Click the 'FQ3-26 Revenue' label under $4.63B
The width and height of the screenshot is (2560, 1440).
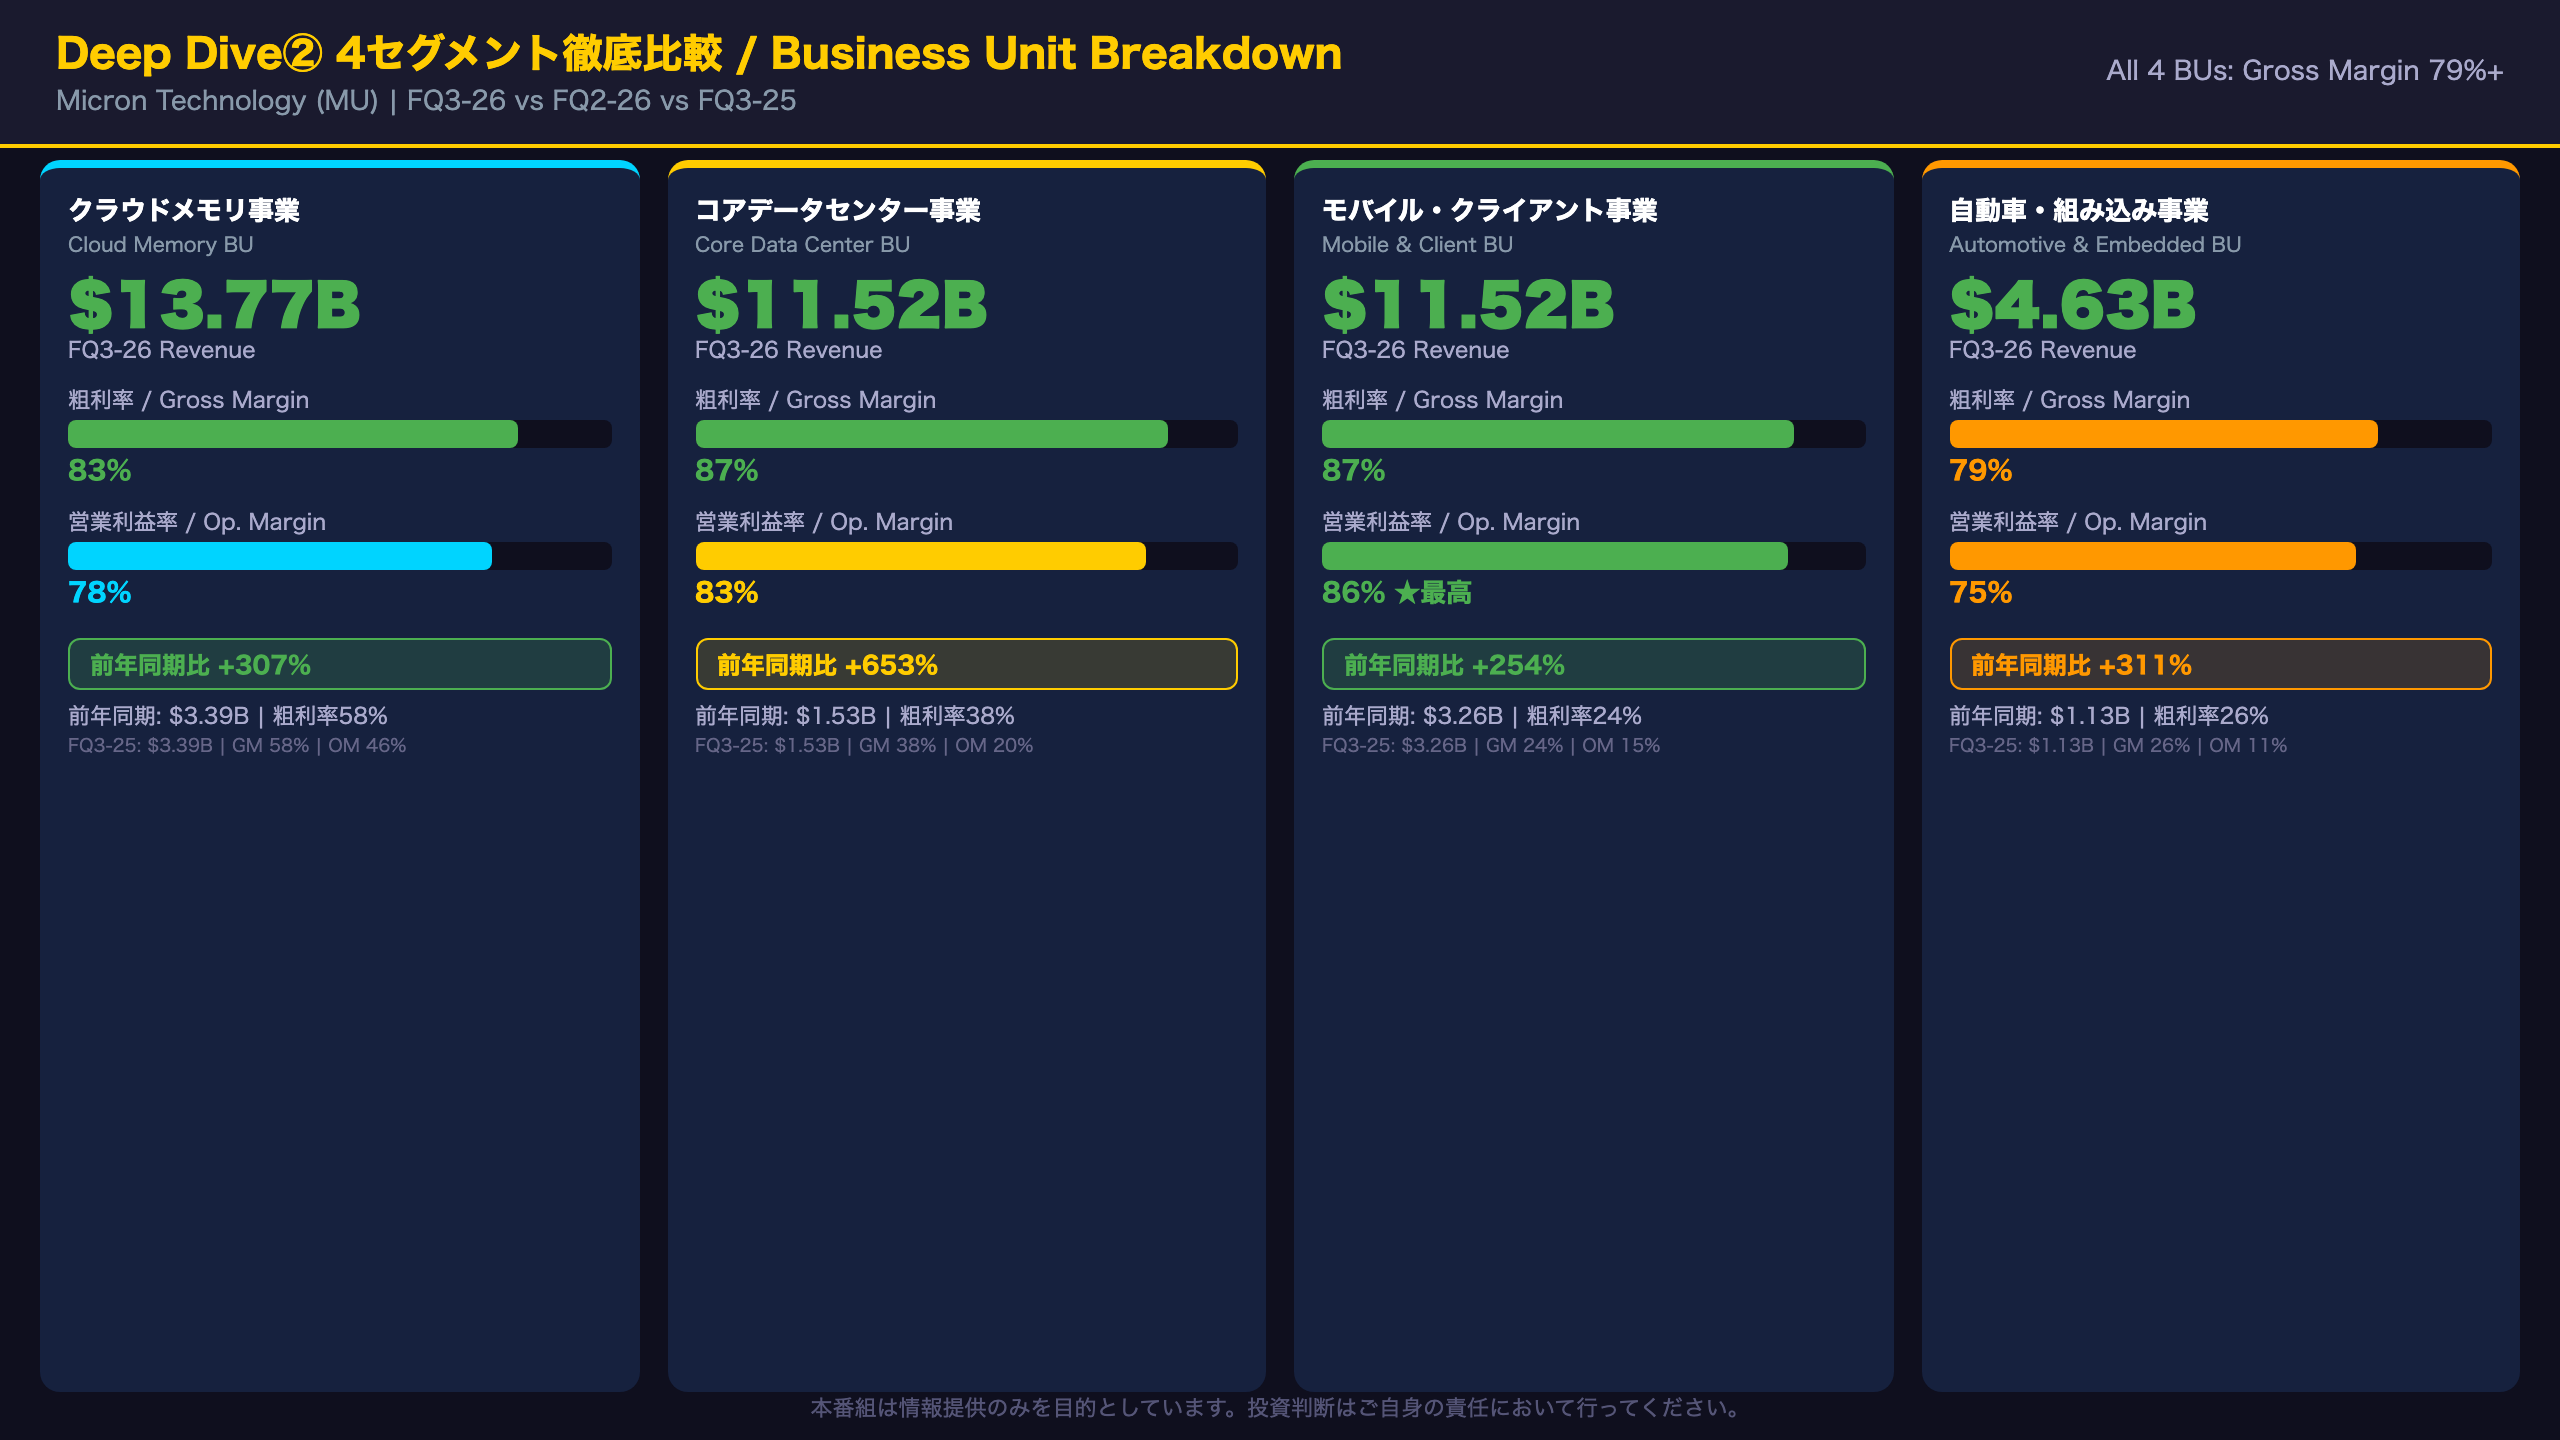pyautogui.click(x=2042, y=350)
